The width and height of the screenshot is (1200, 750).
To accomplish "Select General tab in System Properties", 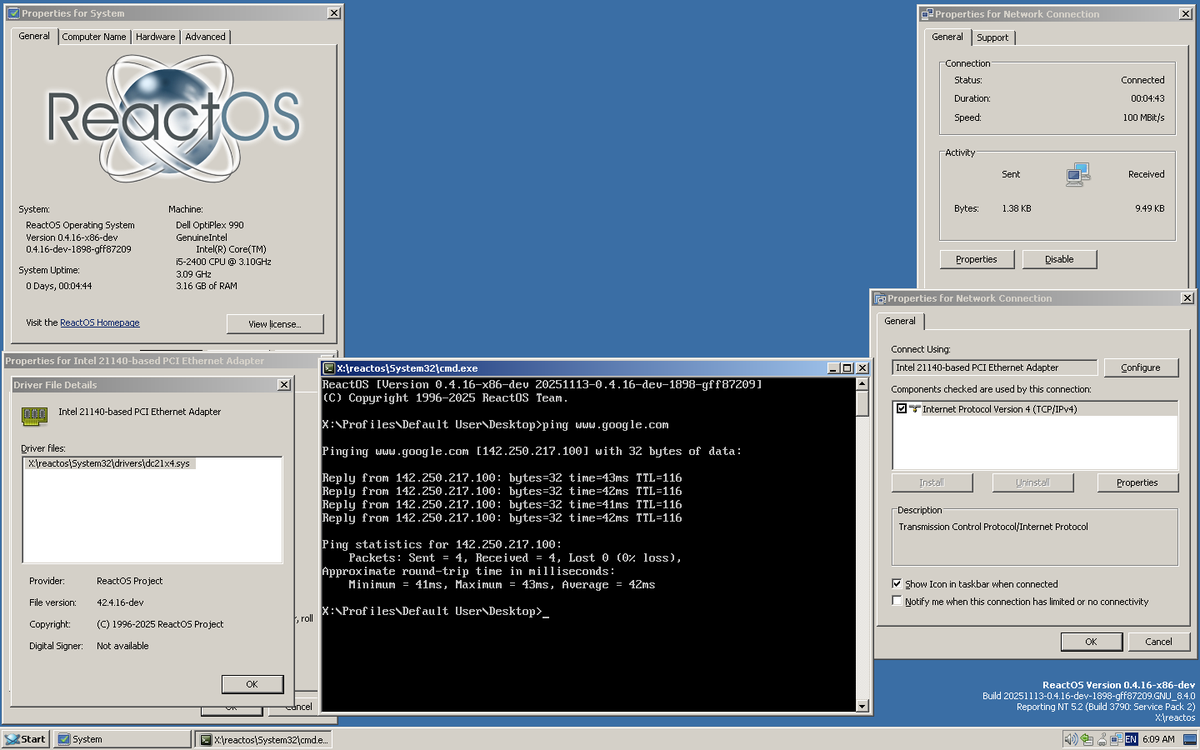I will click(34, 36).
